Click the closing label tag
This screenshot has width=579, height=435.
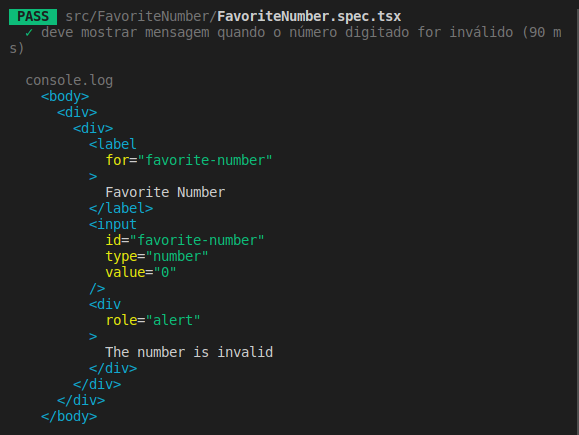click(x=121, y=208)
